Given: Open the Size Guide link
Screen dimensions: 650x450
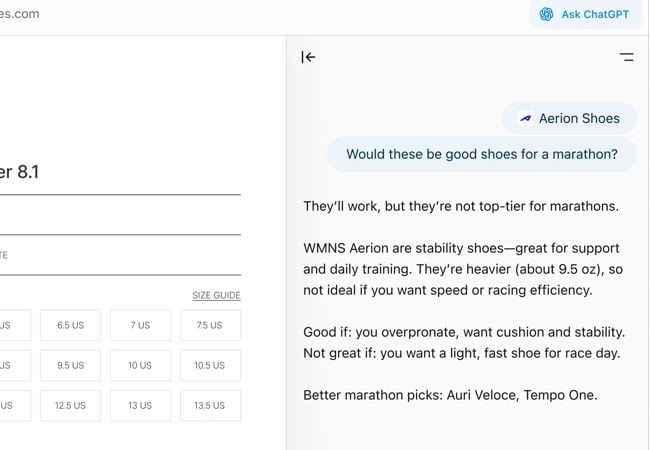Looking at the screenshot, I should point(216,295).
